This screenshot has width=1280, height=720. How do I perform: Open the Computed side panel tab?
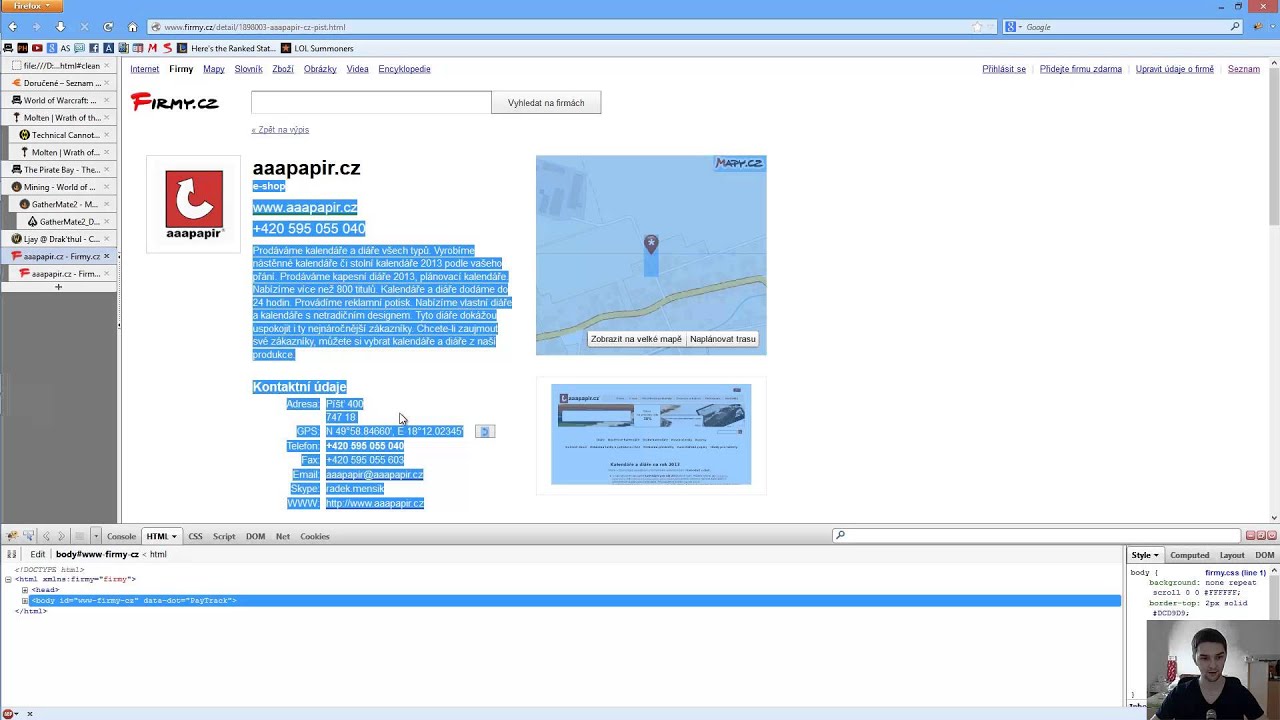tap(1189, 555)
